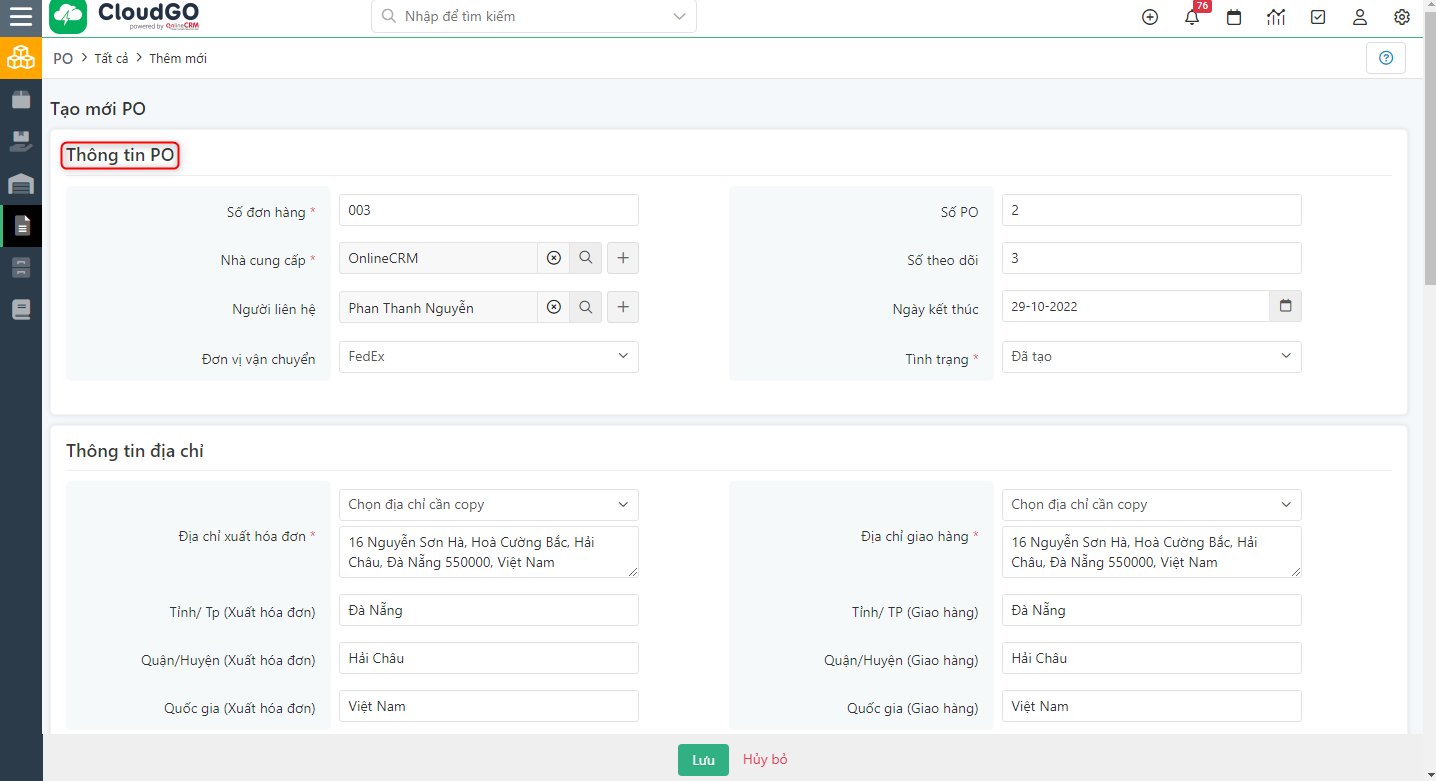Image resolution: width=1436 pixels, height=781 pixels.
Task: Open the analytics chart icon
Action: coord(1275,17)
